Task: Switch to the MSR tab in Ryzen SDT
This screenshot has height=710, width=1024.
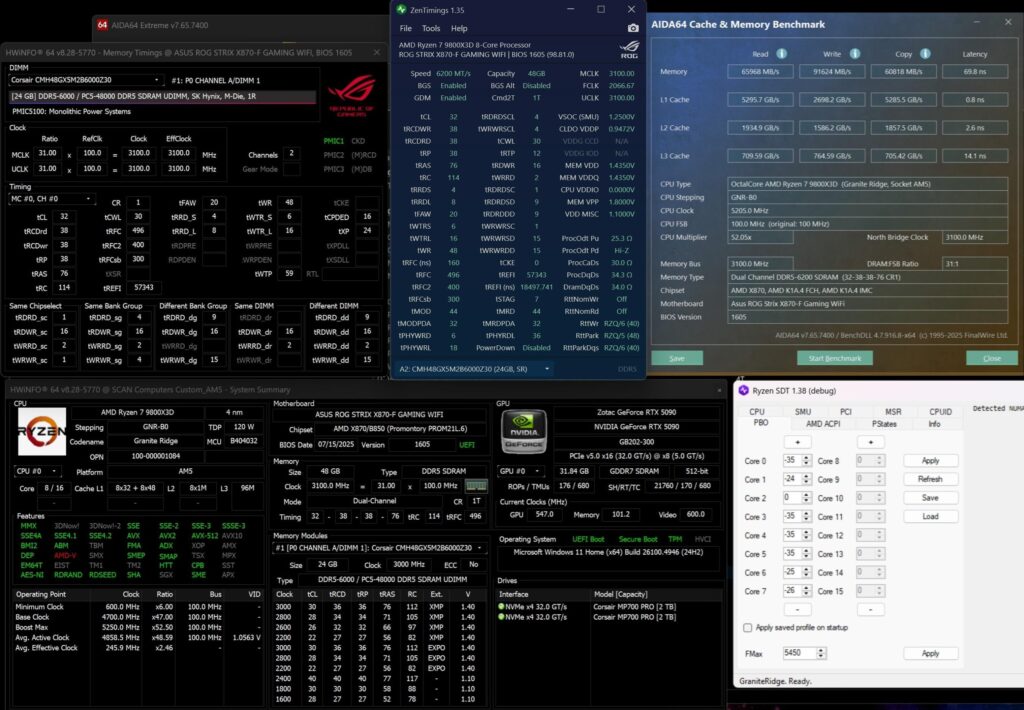Action: (x=893, y=411)
